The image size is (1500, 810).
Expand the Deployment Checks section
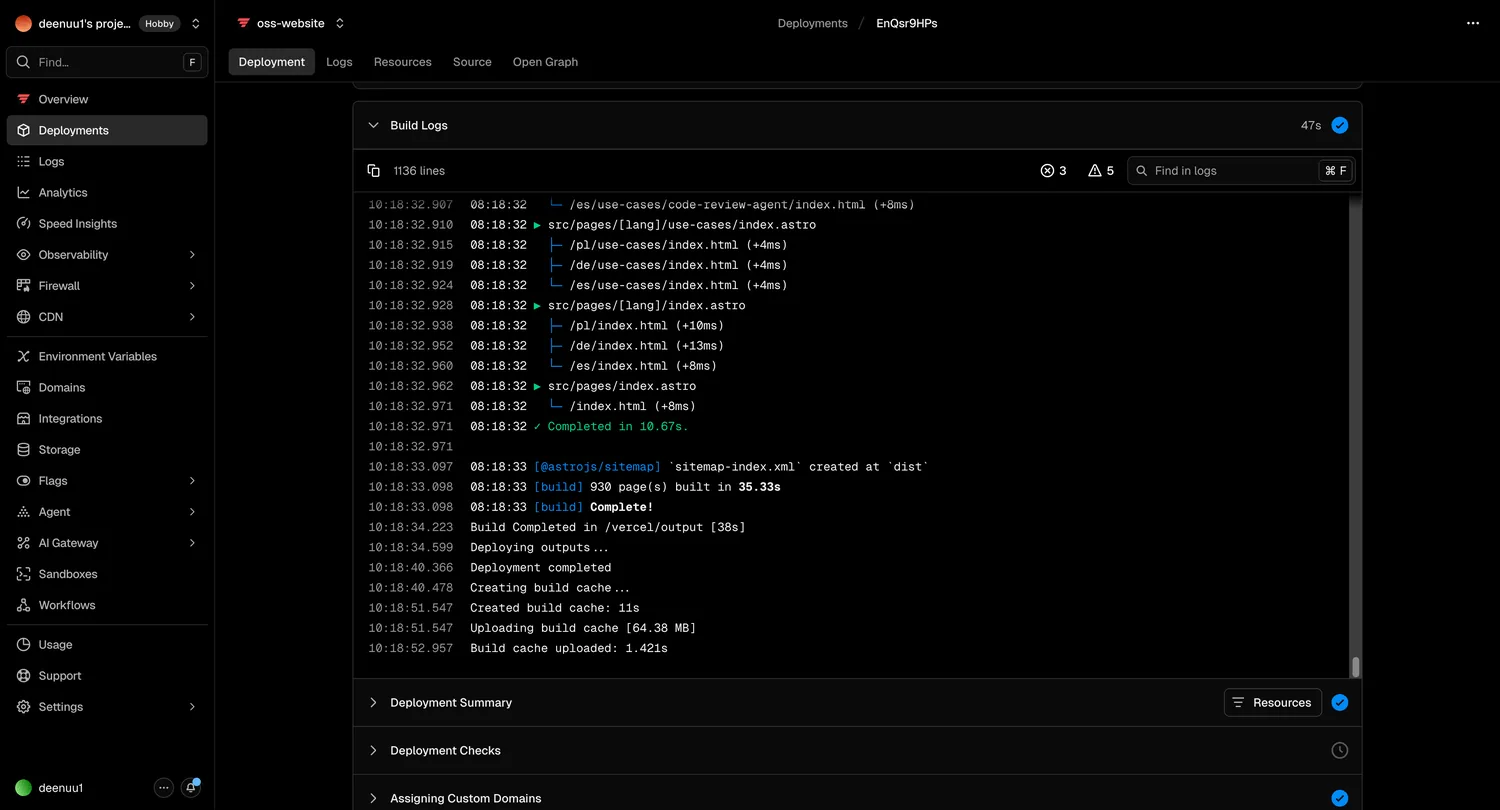pyautogui.click(x=373, y=750)
